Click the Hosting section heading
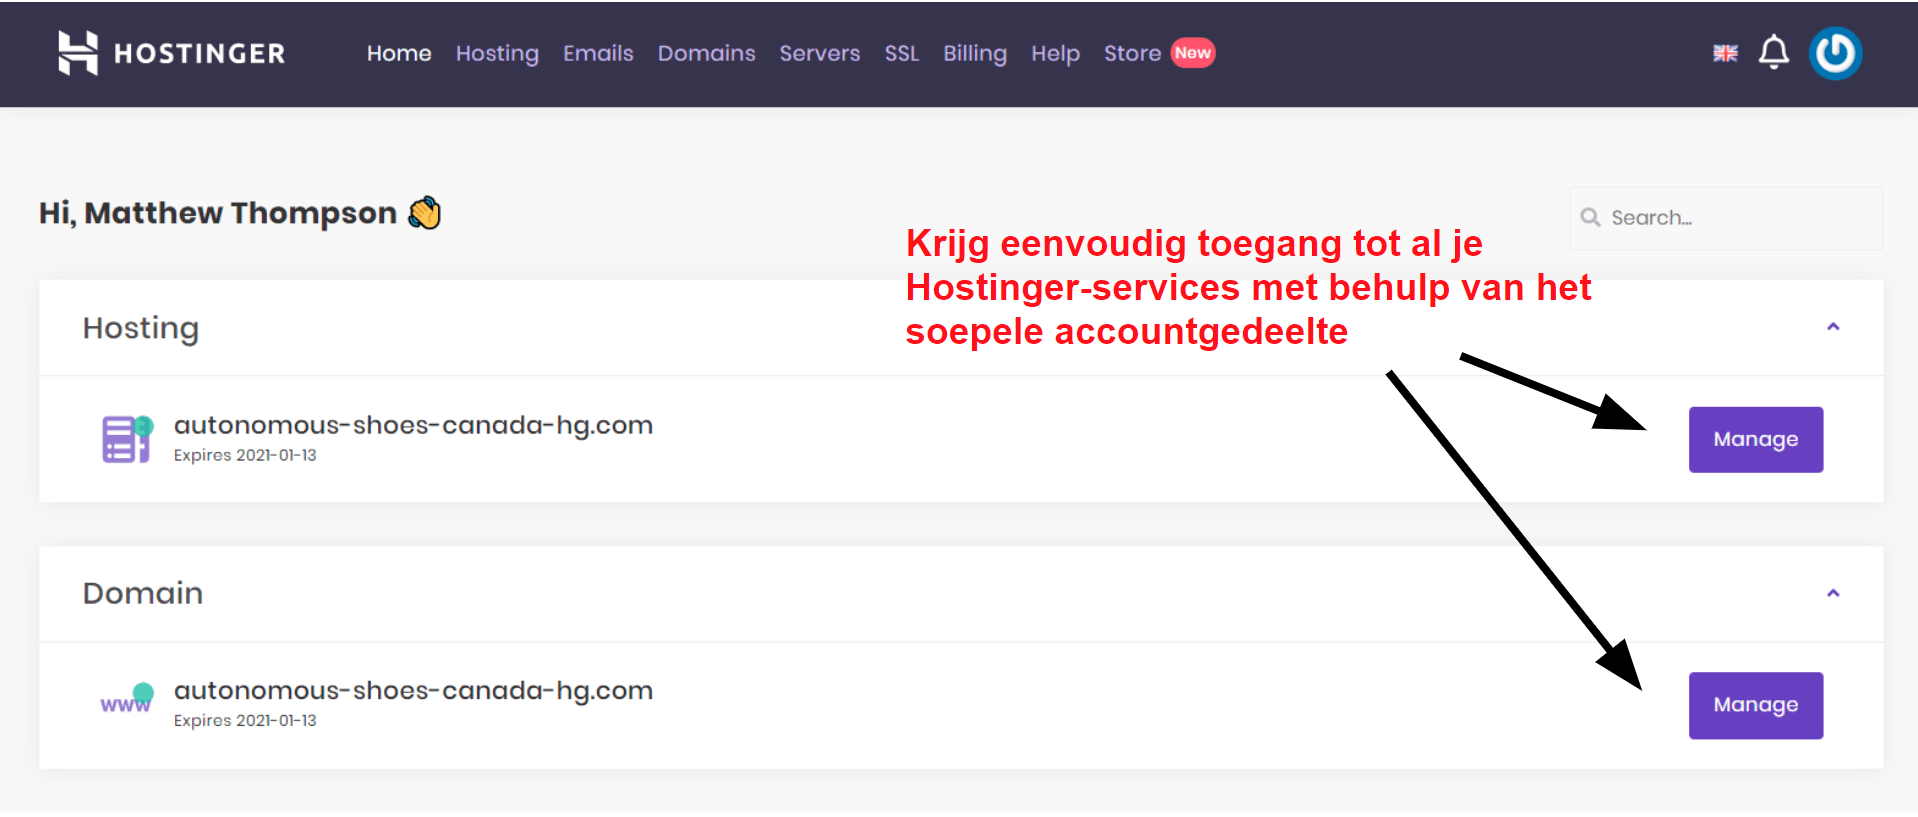This screenshot has height=817, width=1918. (141, 329)
